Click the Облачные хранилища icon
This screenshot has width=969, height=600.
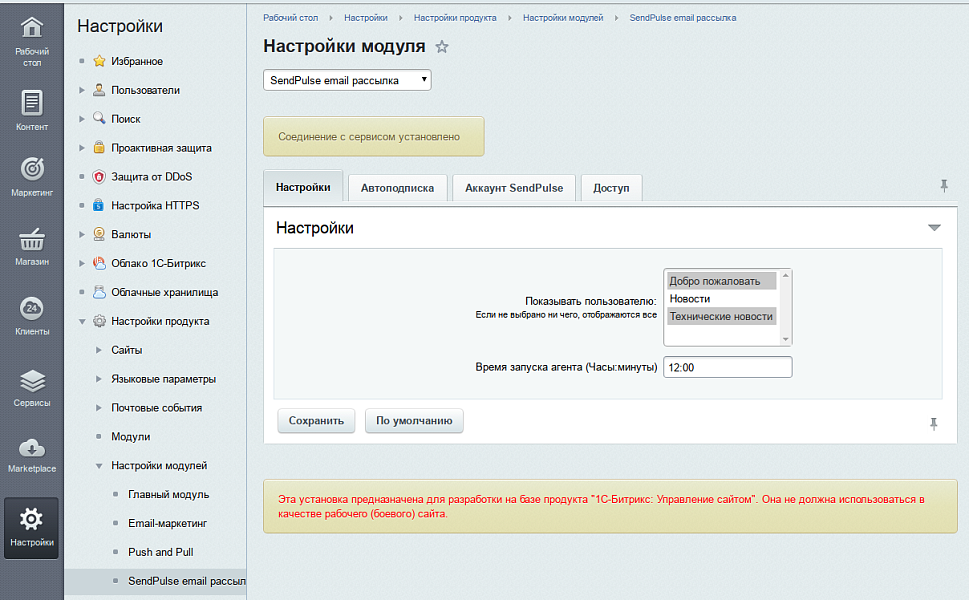tap(99, 292)
